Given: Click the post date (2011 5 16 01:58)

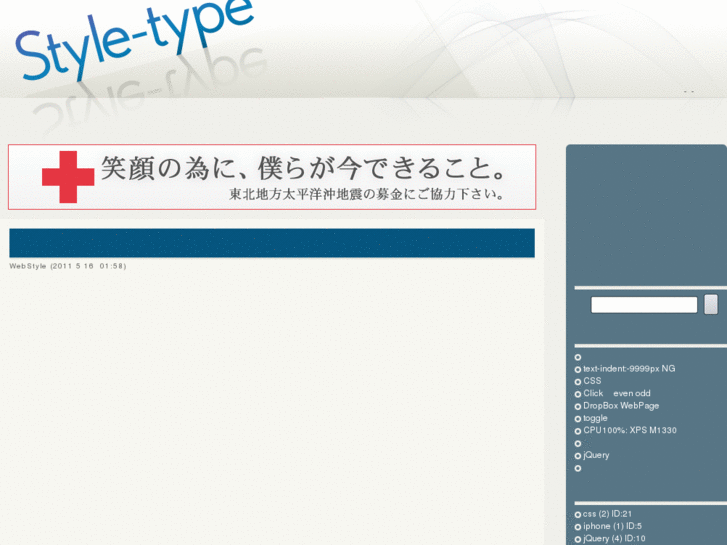Looking at the screenshot, I should click(88, 266).
